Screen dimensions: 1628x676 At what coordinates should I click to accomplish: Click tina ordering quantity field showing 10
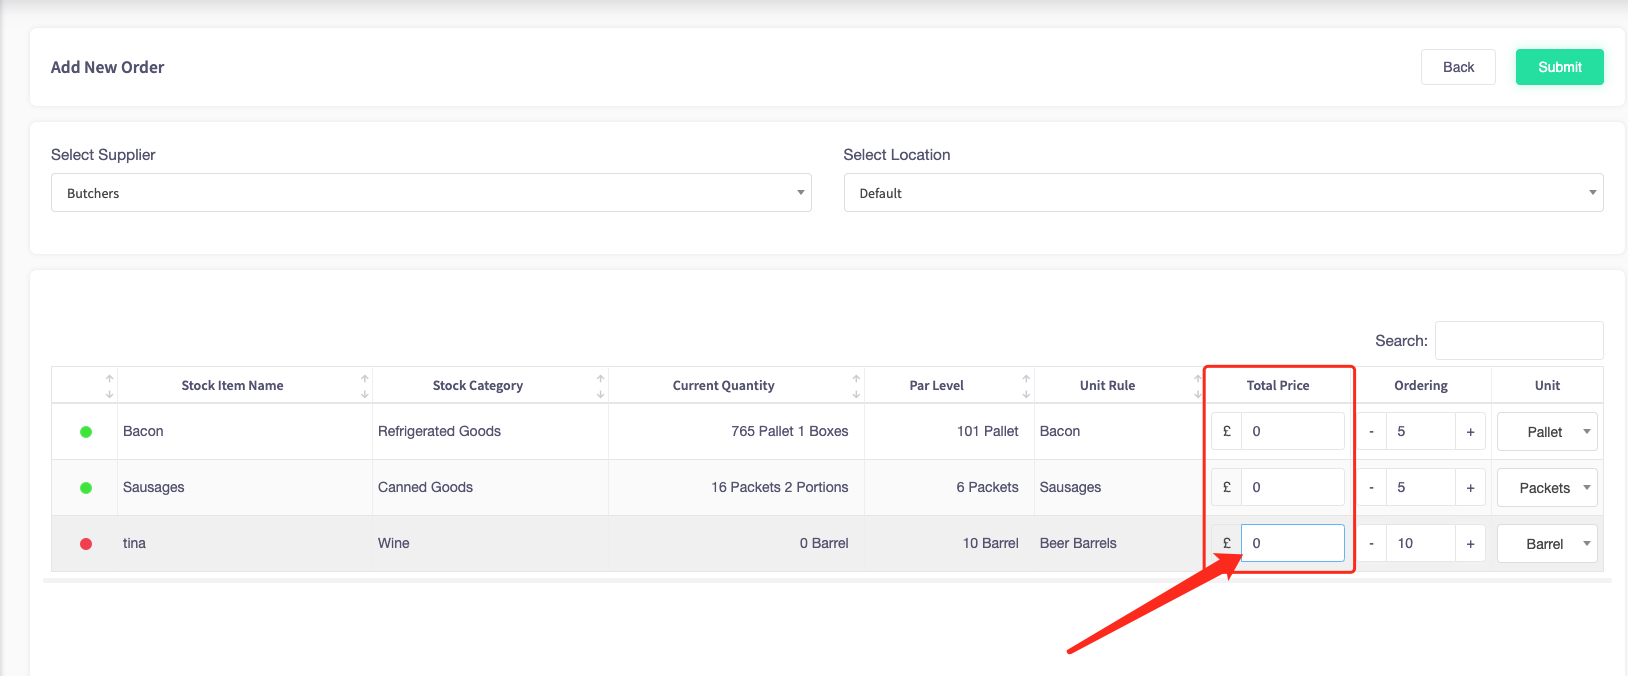pos(1420,543)
